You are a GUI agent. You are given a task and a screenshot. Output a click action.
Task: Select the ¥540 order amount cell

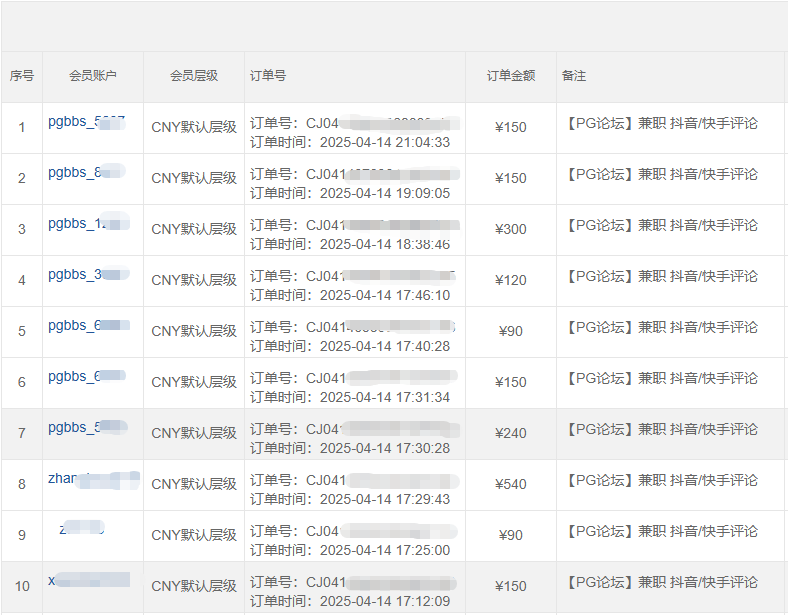510,485
